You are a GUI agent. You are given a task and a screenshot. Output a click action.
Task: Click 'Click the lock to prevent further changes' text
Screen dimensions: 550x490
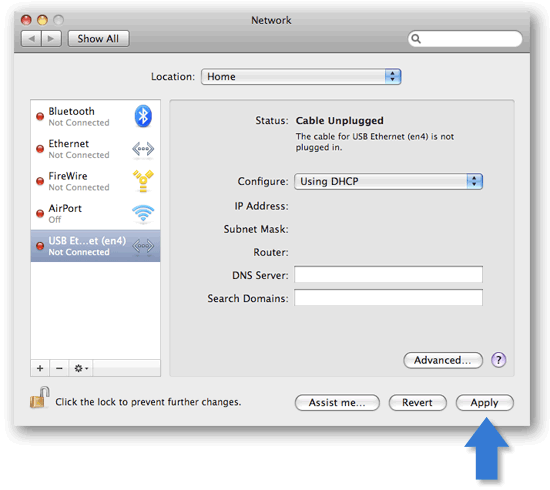point(148,402)
